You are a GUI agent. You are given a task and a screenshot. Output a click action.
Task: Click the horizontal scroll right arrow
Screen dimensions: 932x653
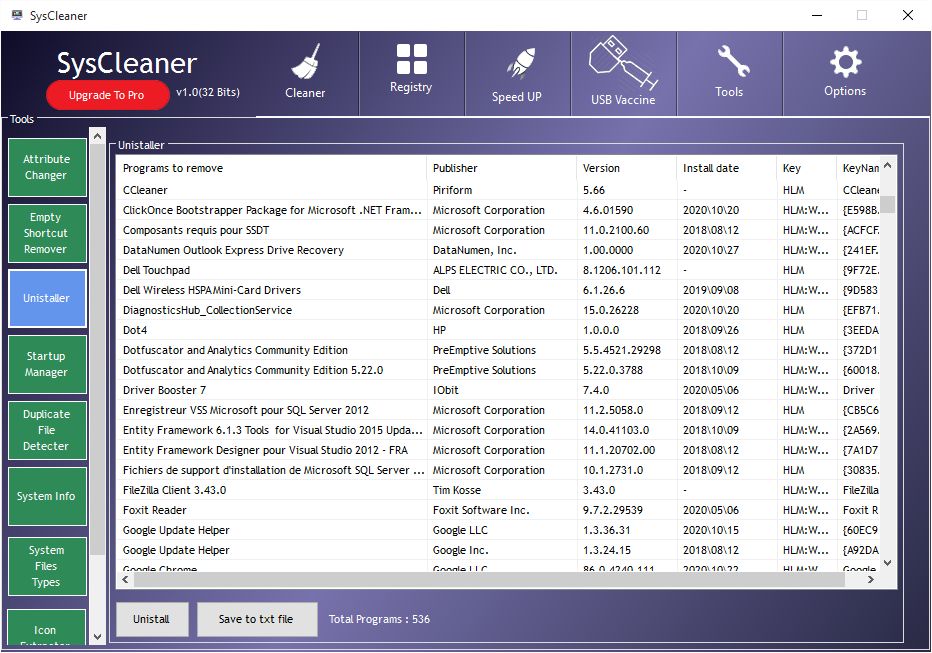pyautogui.click(x=871, y=580)
